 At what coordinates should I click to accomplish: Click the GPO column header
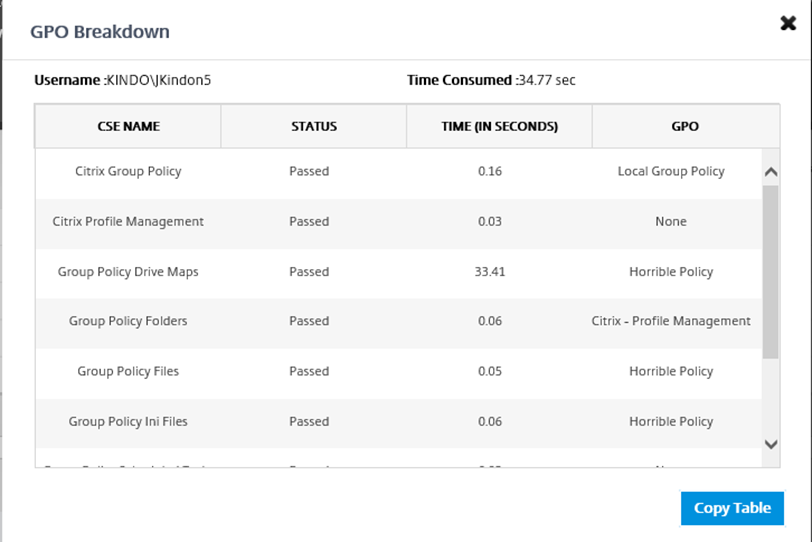point(685,126)
